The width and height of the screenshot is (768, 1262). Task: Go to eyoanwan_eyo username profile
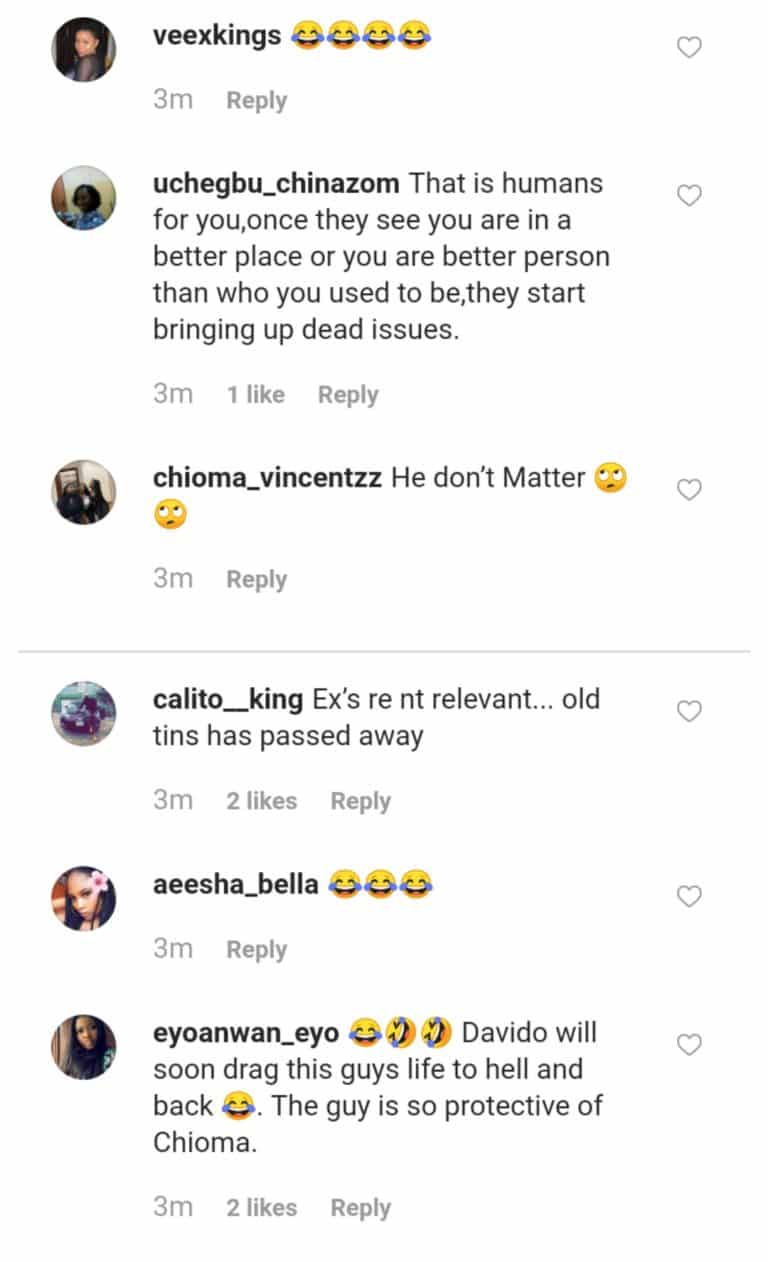[247, 1033]
